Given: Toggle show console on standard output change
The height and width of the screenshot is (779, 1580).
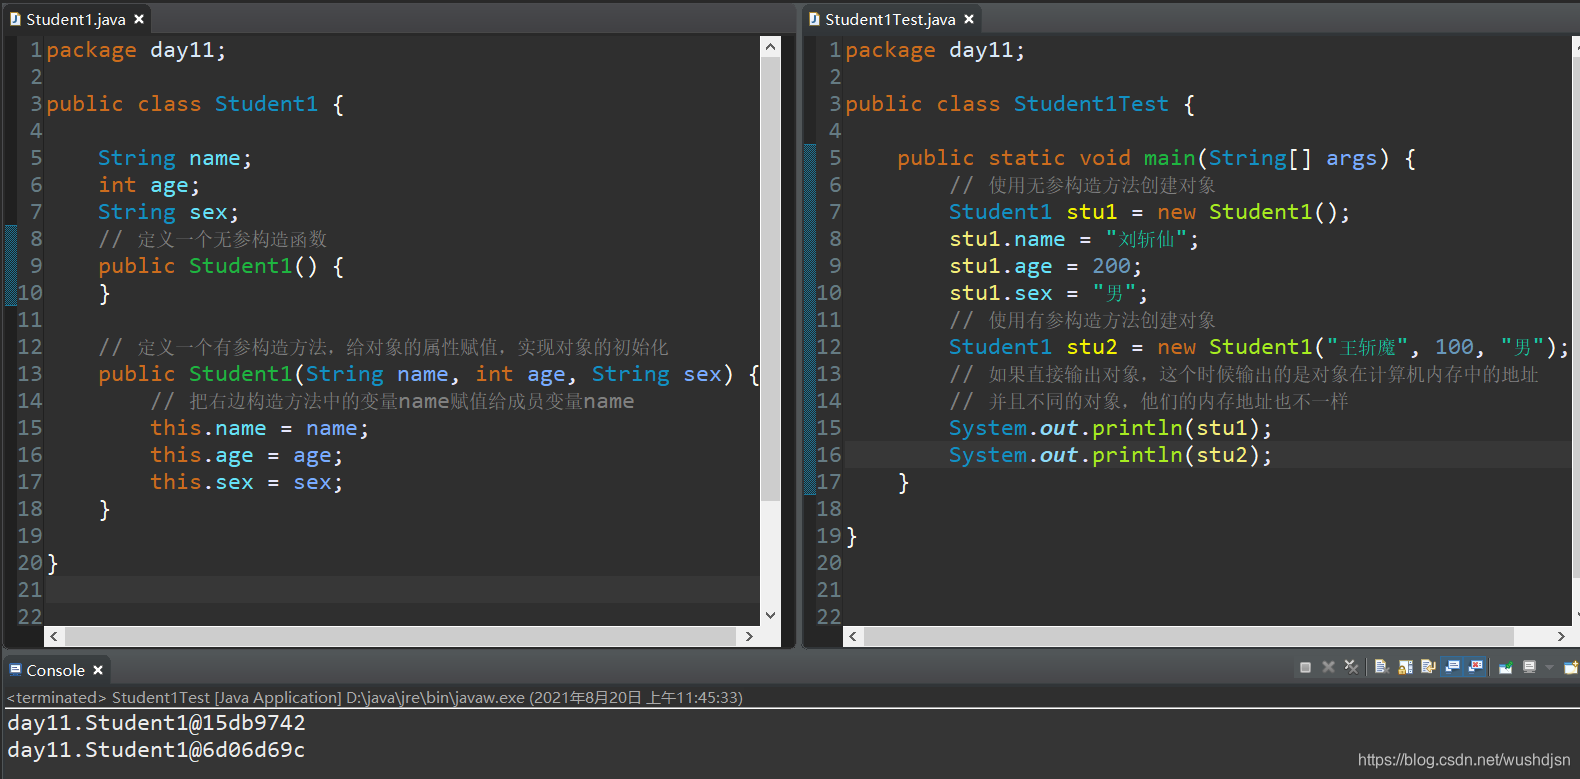Looking at the screenshot, I should (x=1452, y=667).
